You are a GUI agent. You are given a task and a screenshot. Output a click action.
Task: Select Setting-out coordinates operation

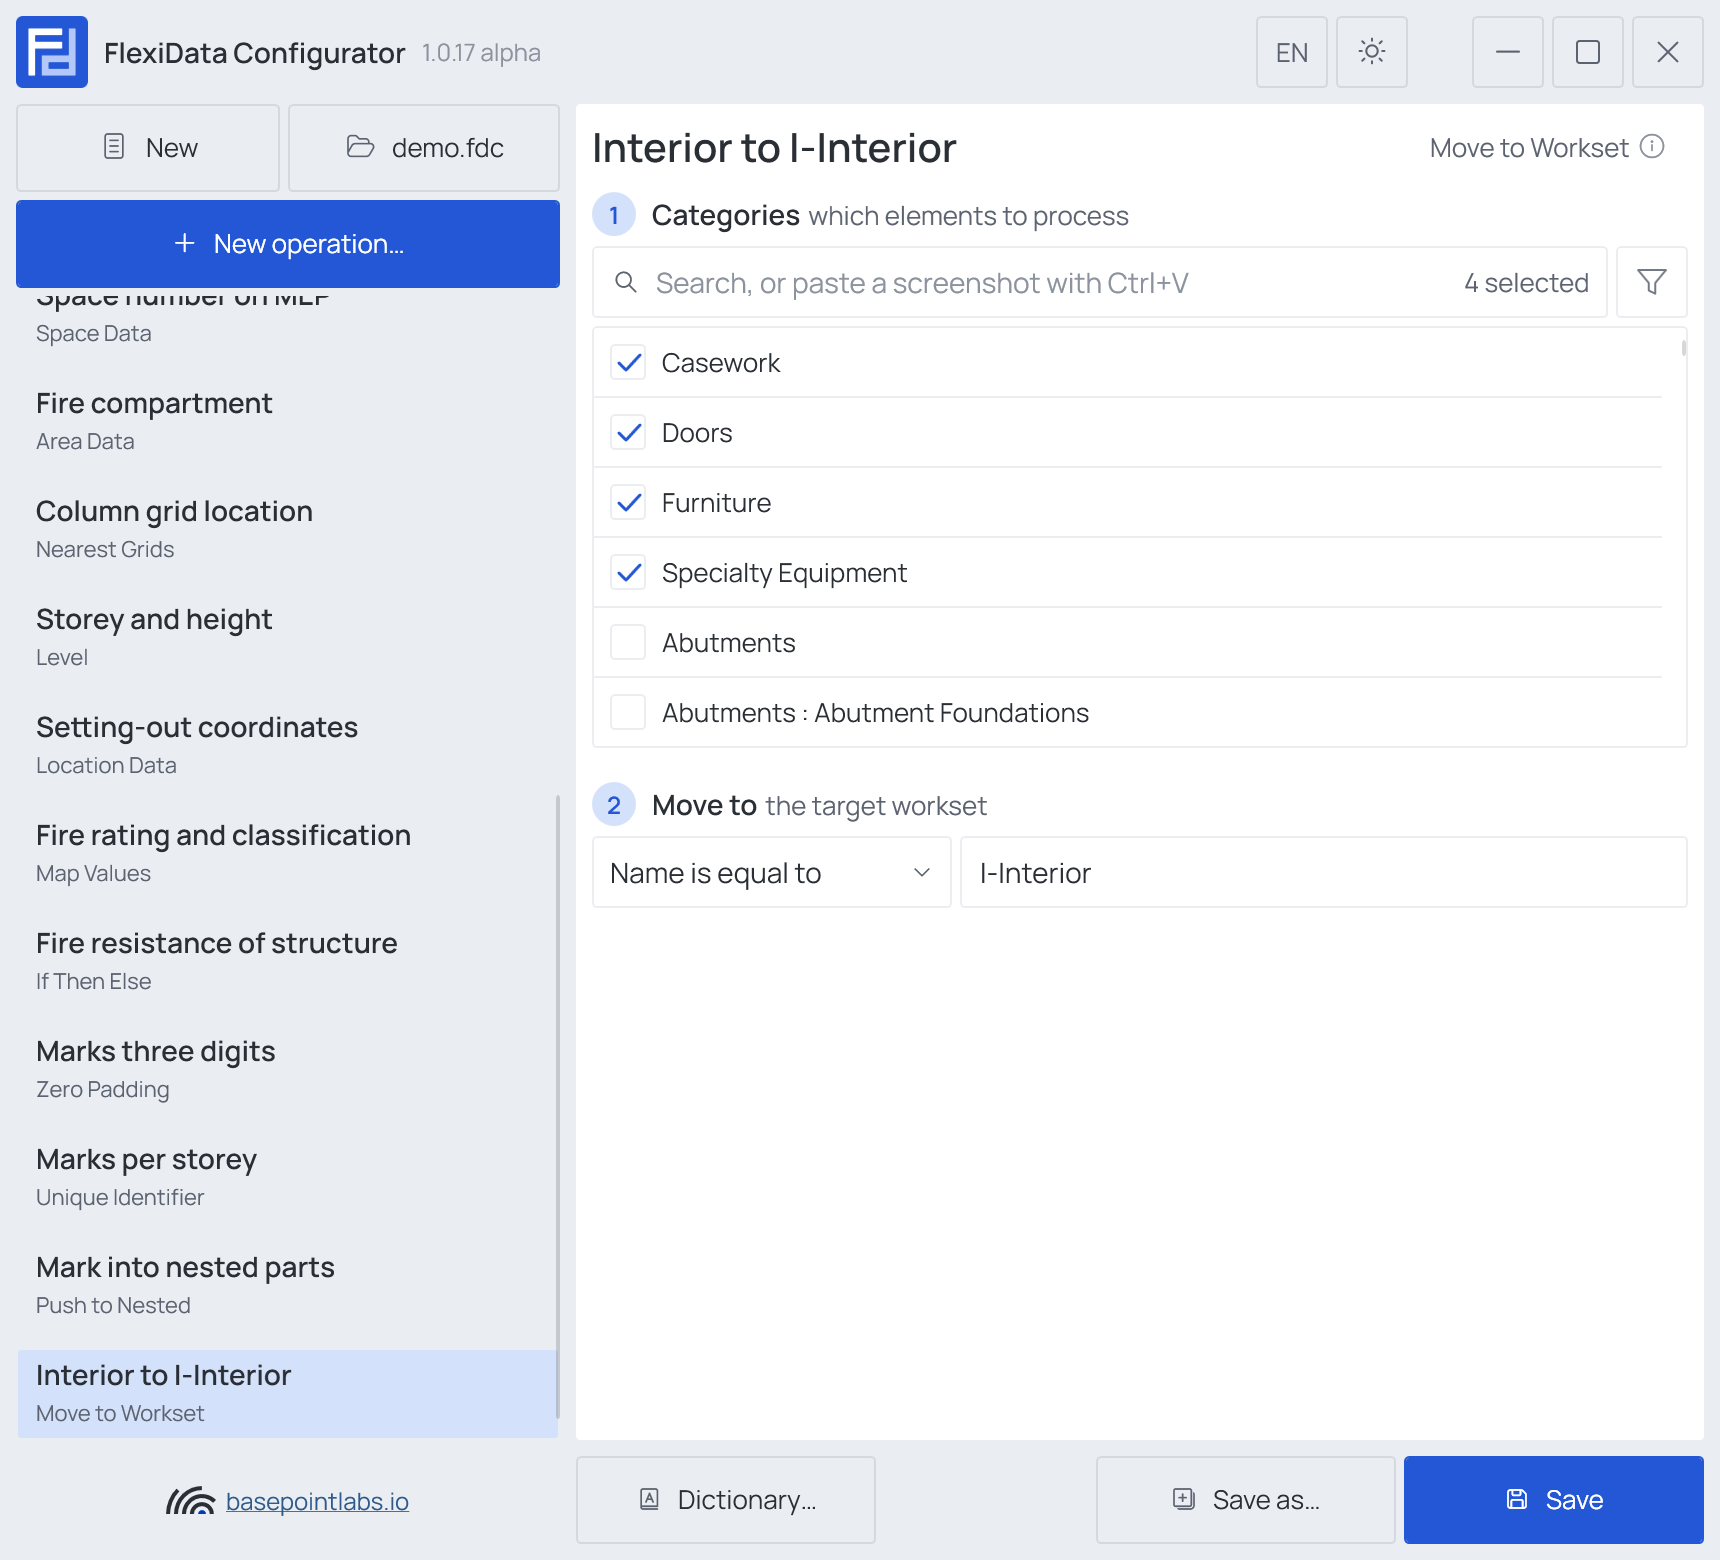click(x=286, y=744)
